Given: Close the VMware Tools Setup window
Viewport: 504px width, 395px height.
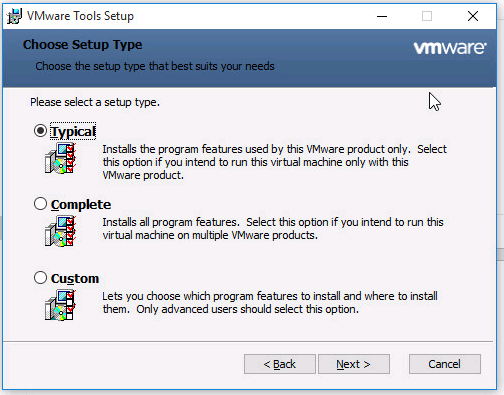Looking at the screenshot, I should pyautogui.click(x=473, y=16).
